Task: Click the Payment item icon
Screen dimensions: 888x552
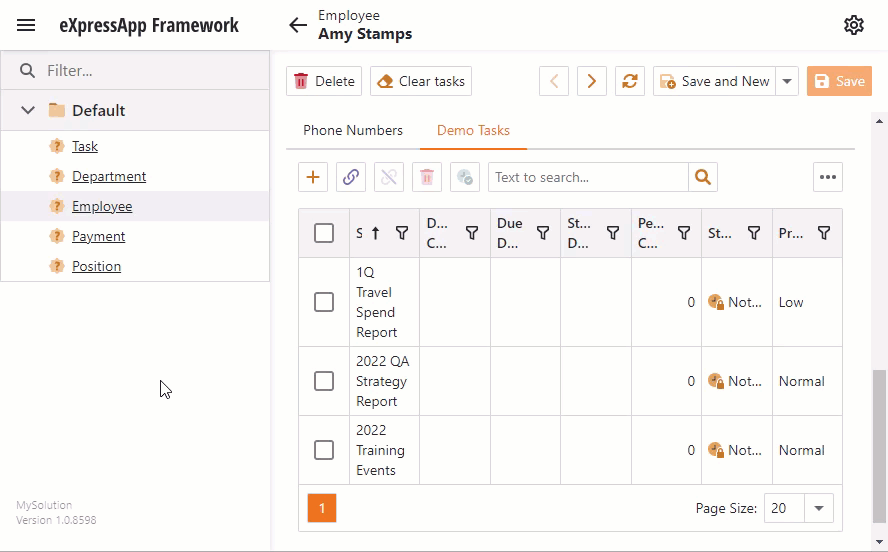Action: coord(57,236)
